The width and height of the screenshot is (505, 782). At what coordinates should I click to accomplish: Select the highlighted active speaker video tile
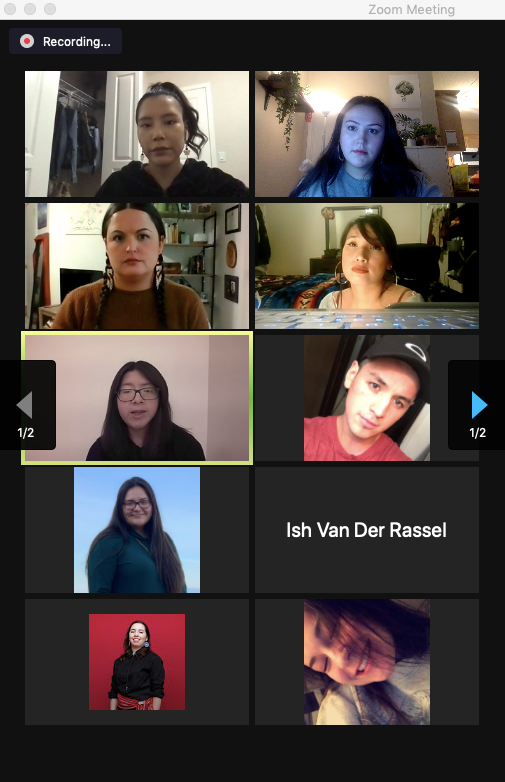point(137,397)
